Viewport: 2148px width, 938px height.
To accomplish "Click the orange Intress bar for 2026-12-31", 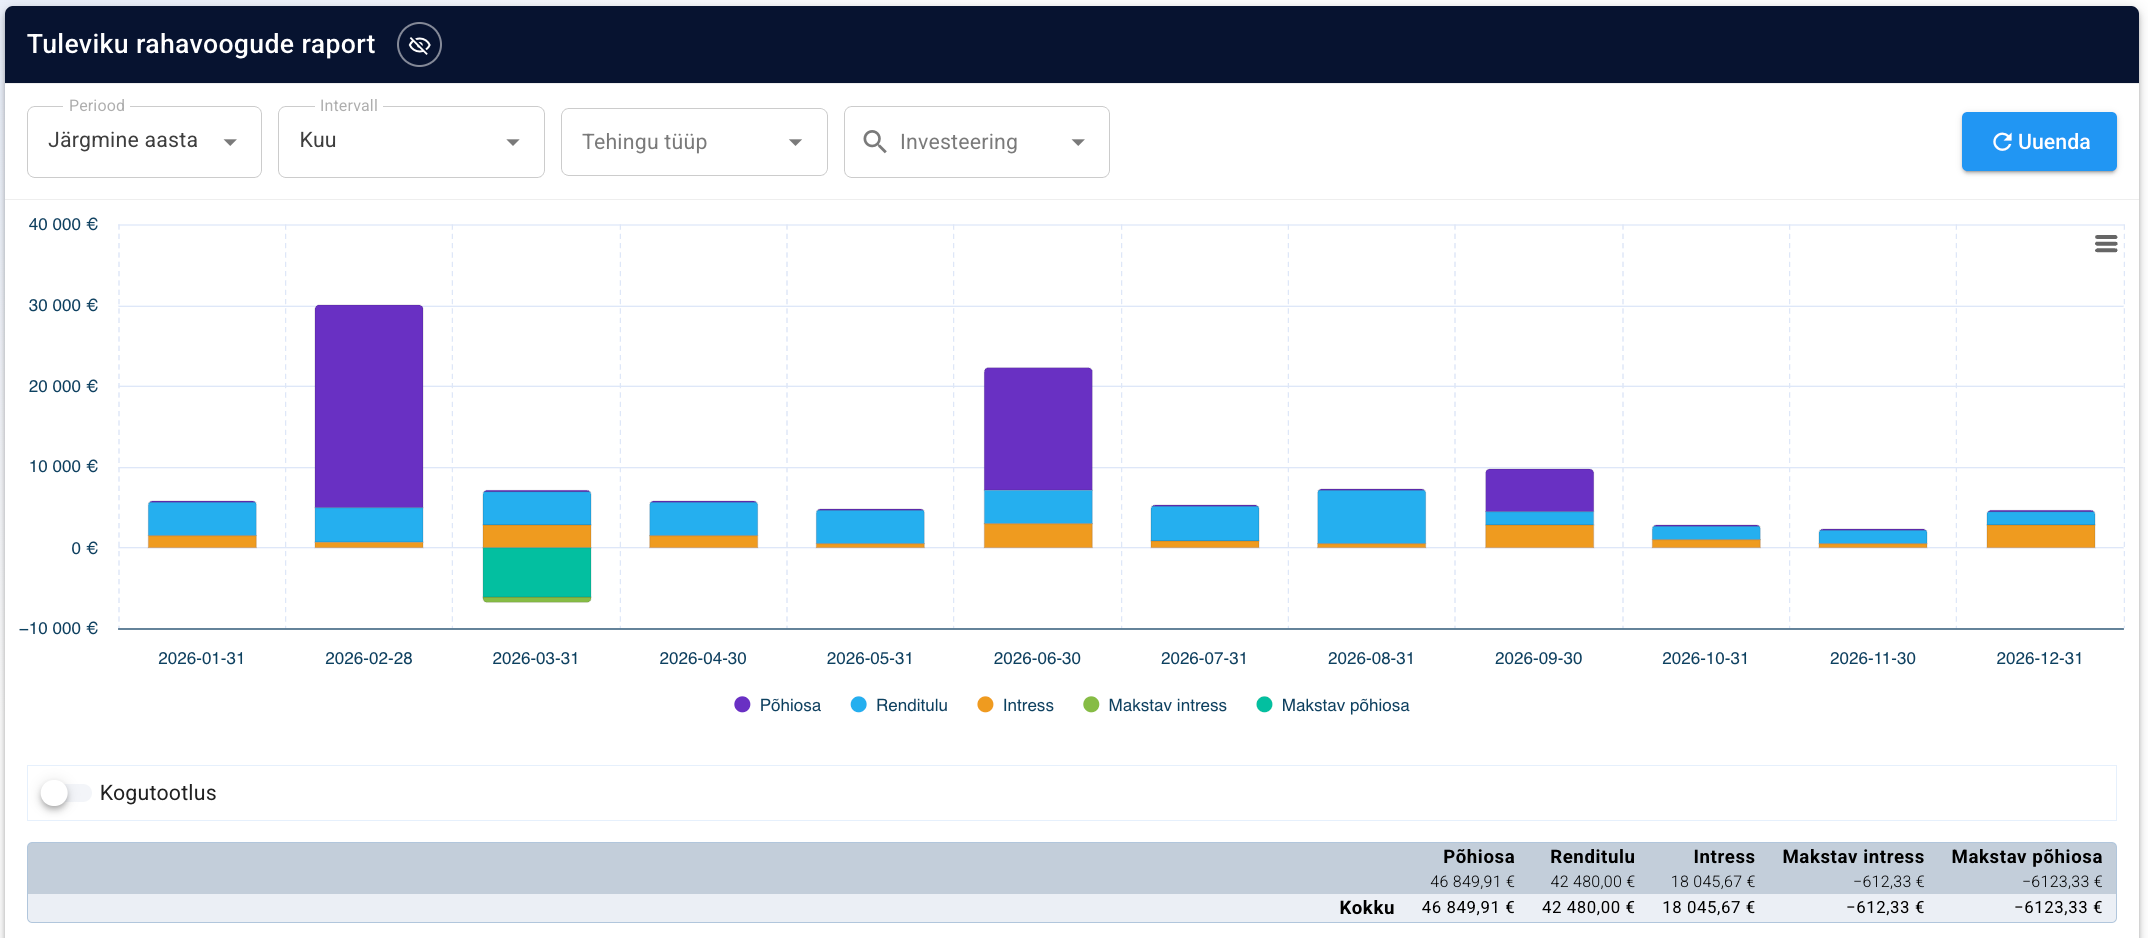I will tap(2041, 536).
